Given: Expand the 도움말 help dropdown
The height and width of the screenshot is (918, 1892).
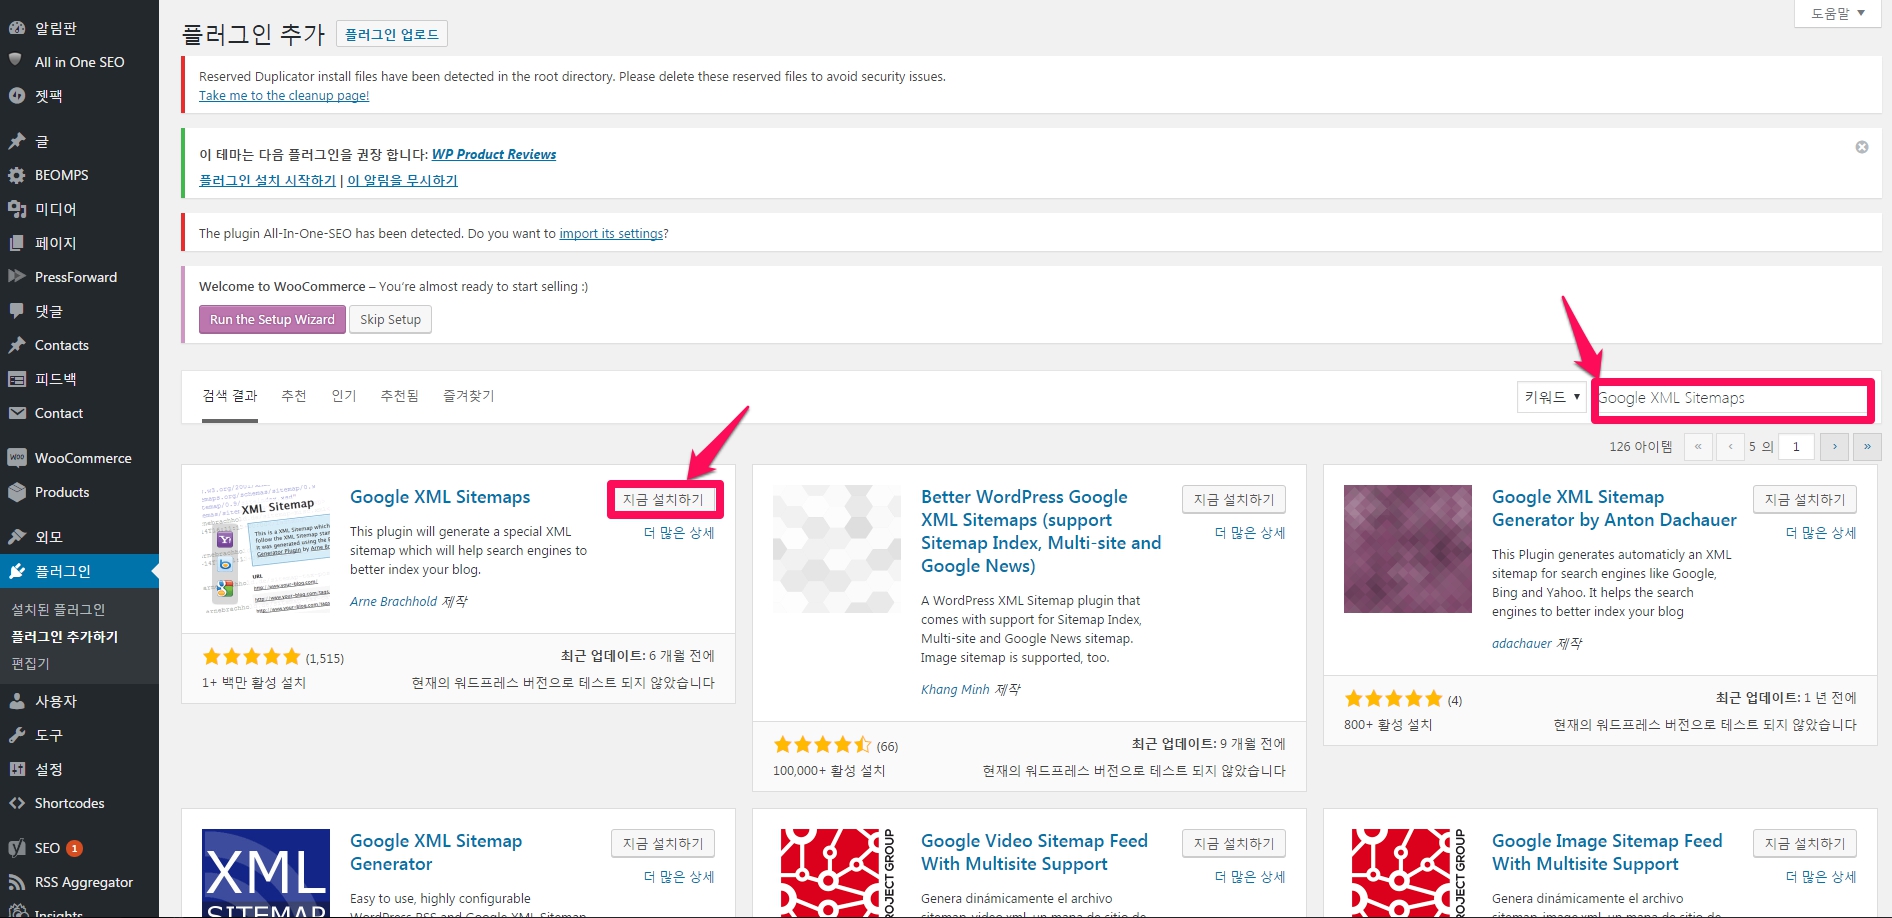Looking at the screenshot, I should tap(1838, 13).
